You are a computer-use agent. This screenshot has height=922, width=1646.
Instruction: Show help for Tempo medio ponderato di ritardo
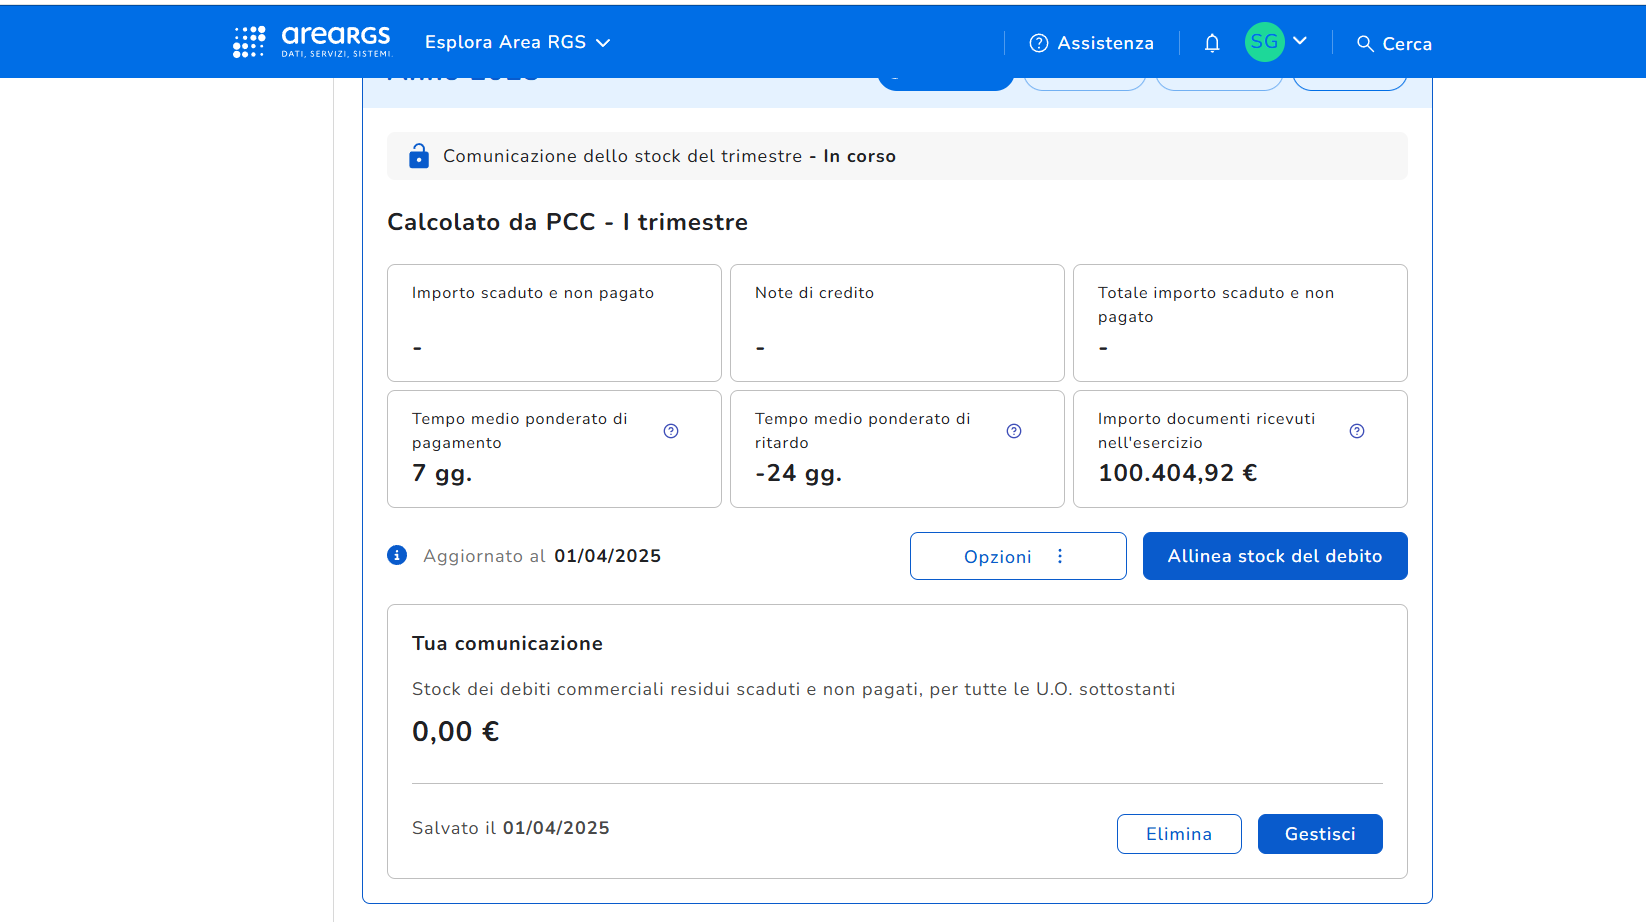(x=1014, y=431)
